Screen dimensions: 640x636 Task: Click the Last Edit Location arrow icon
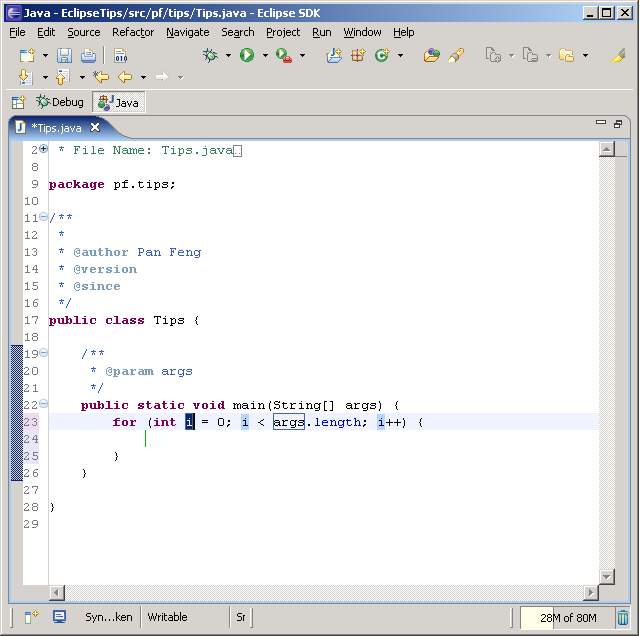(101, 77)
